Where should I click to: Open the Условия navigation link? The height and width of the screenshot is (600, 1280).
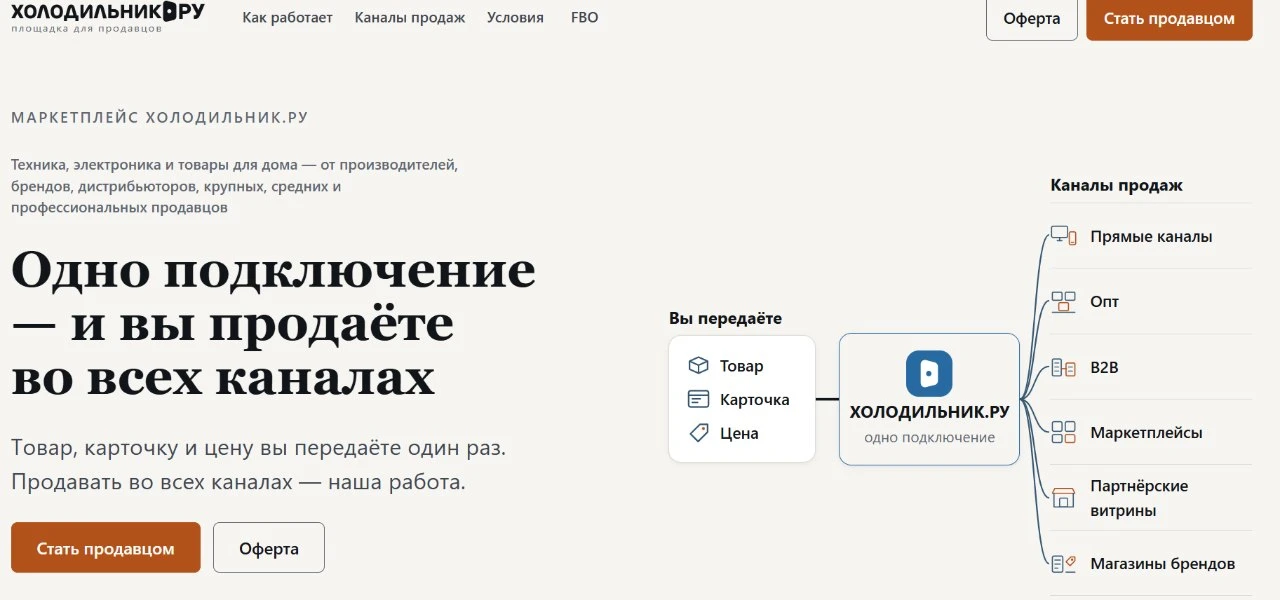click(x=516, y=18)
